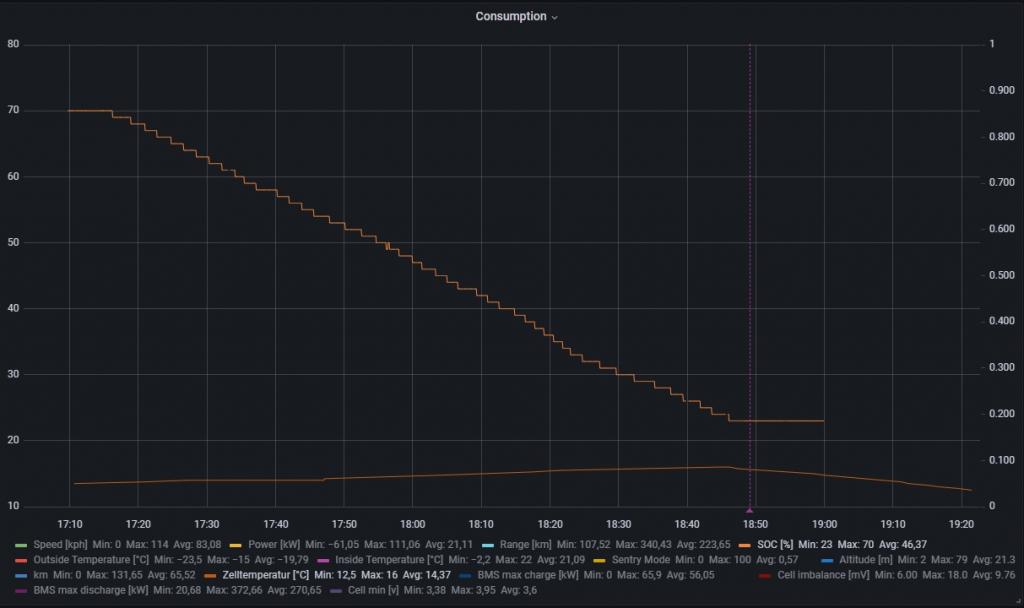Click the BMS max discharge [kW] label
Image resolution: width=1024 pixels, height=608 pixels.
tap(91, 590)
